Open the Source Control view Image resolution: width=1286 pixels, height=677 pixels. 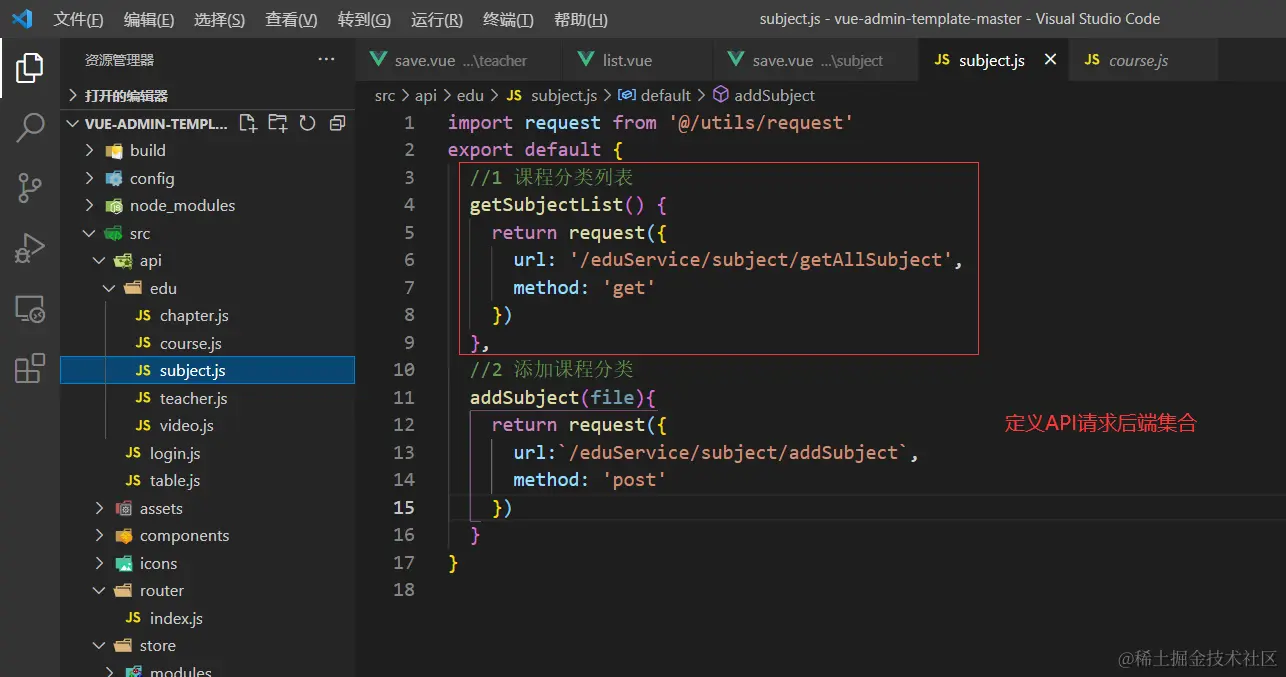click(x=30, y=187)
